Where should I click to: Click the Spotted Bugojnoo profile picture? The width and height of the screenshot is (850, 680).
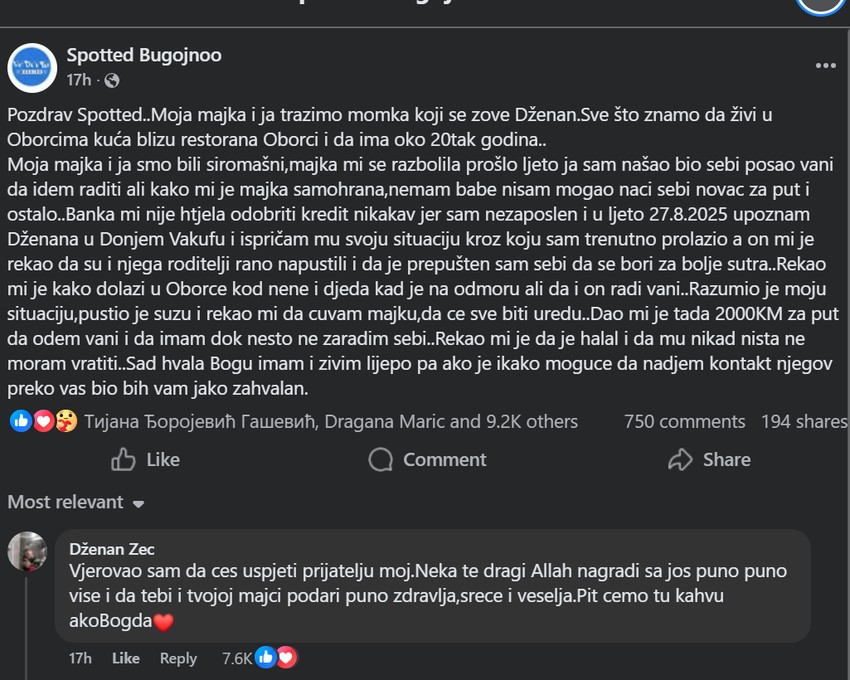coord(34,67)
